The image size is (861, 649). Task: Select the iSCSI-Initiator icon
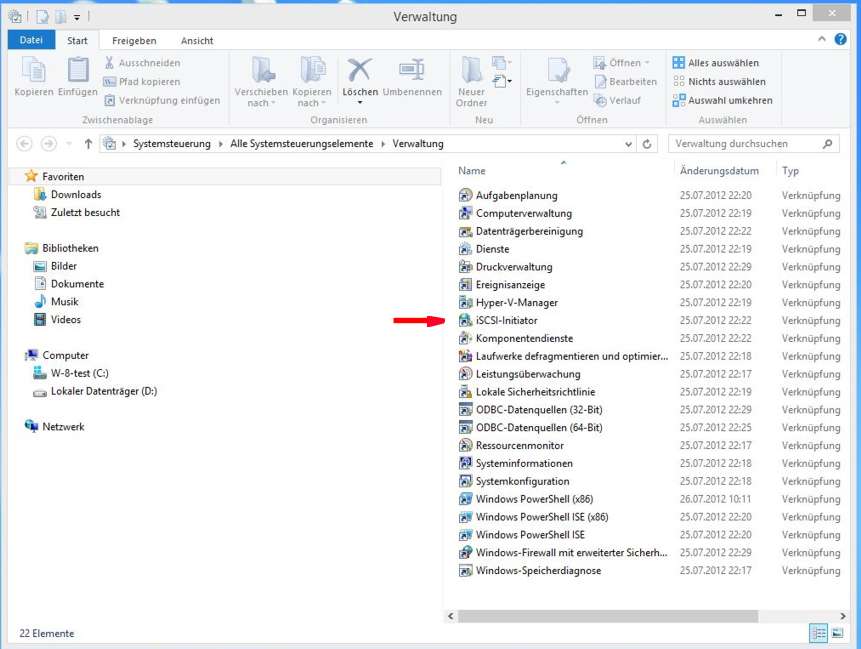coord(465,320)
